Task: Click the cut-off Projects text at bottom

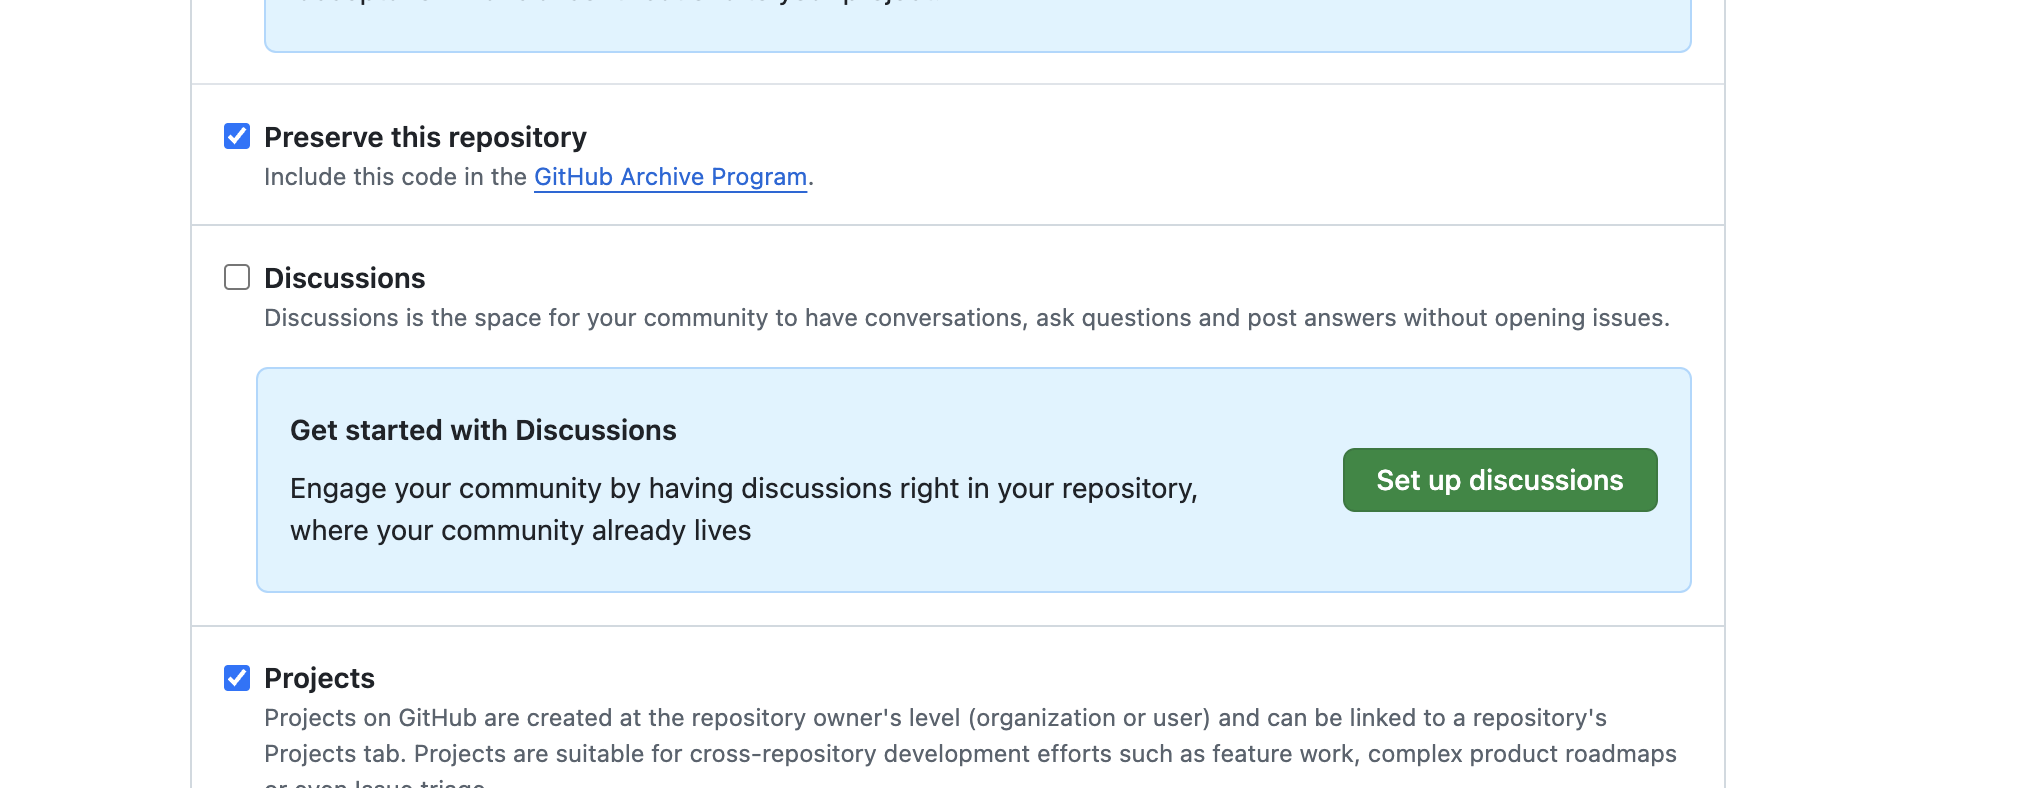Action: click(375, 783)
